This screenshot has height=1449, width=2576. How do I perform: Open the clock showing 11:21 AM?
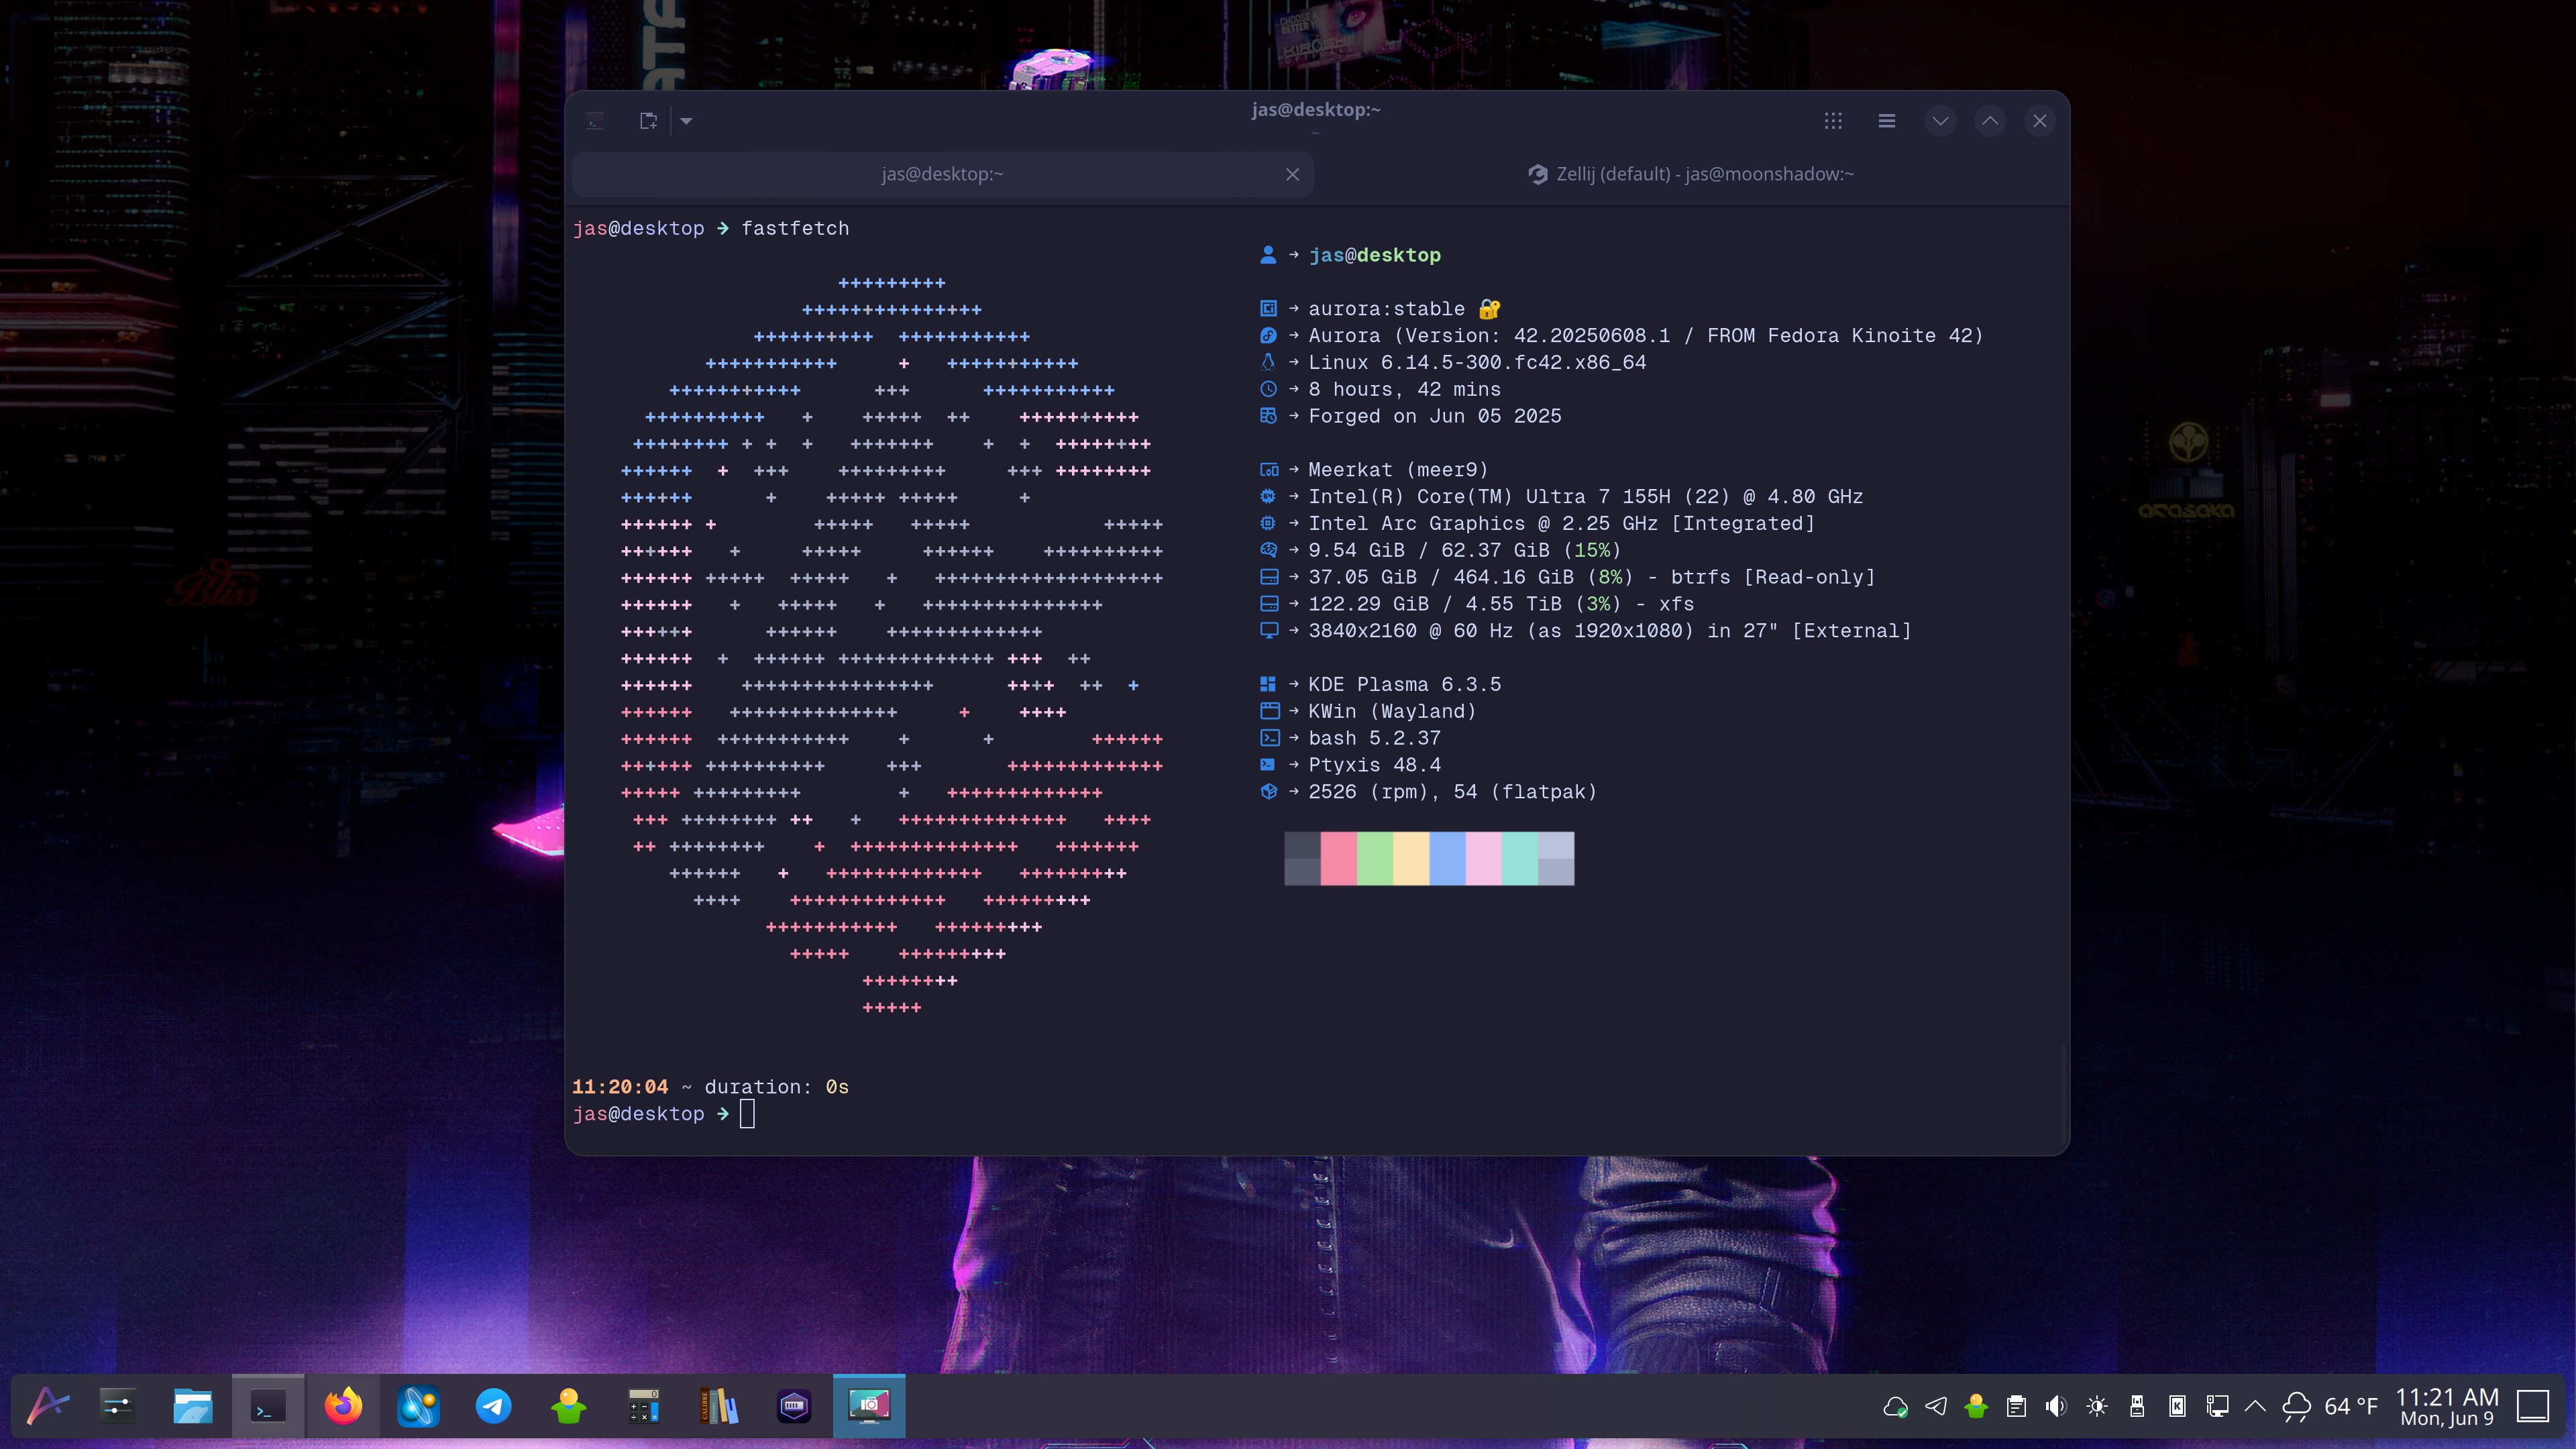click(2447, 1407)
